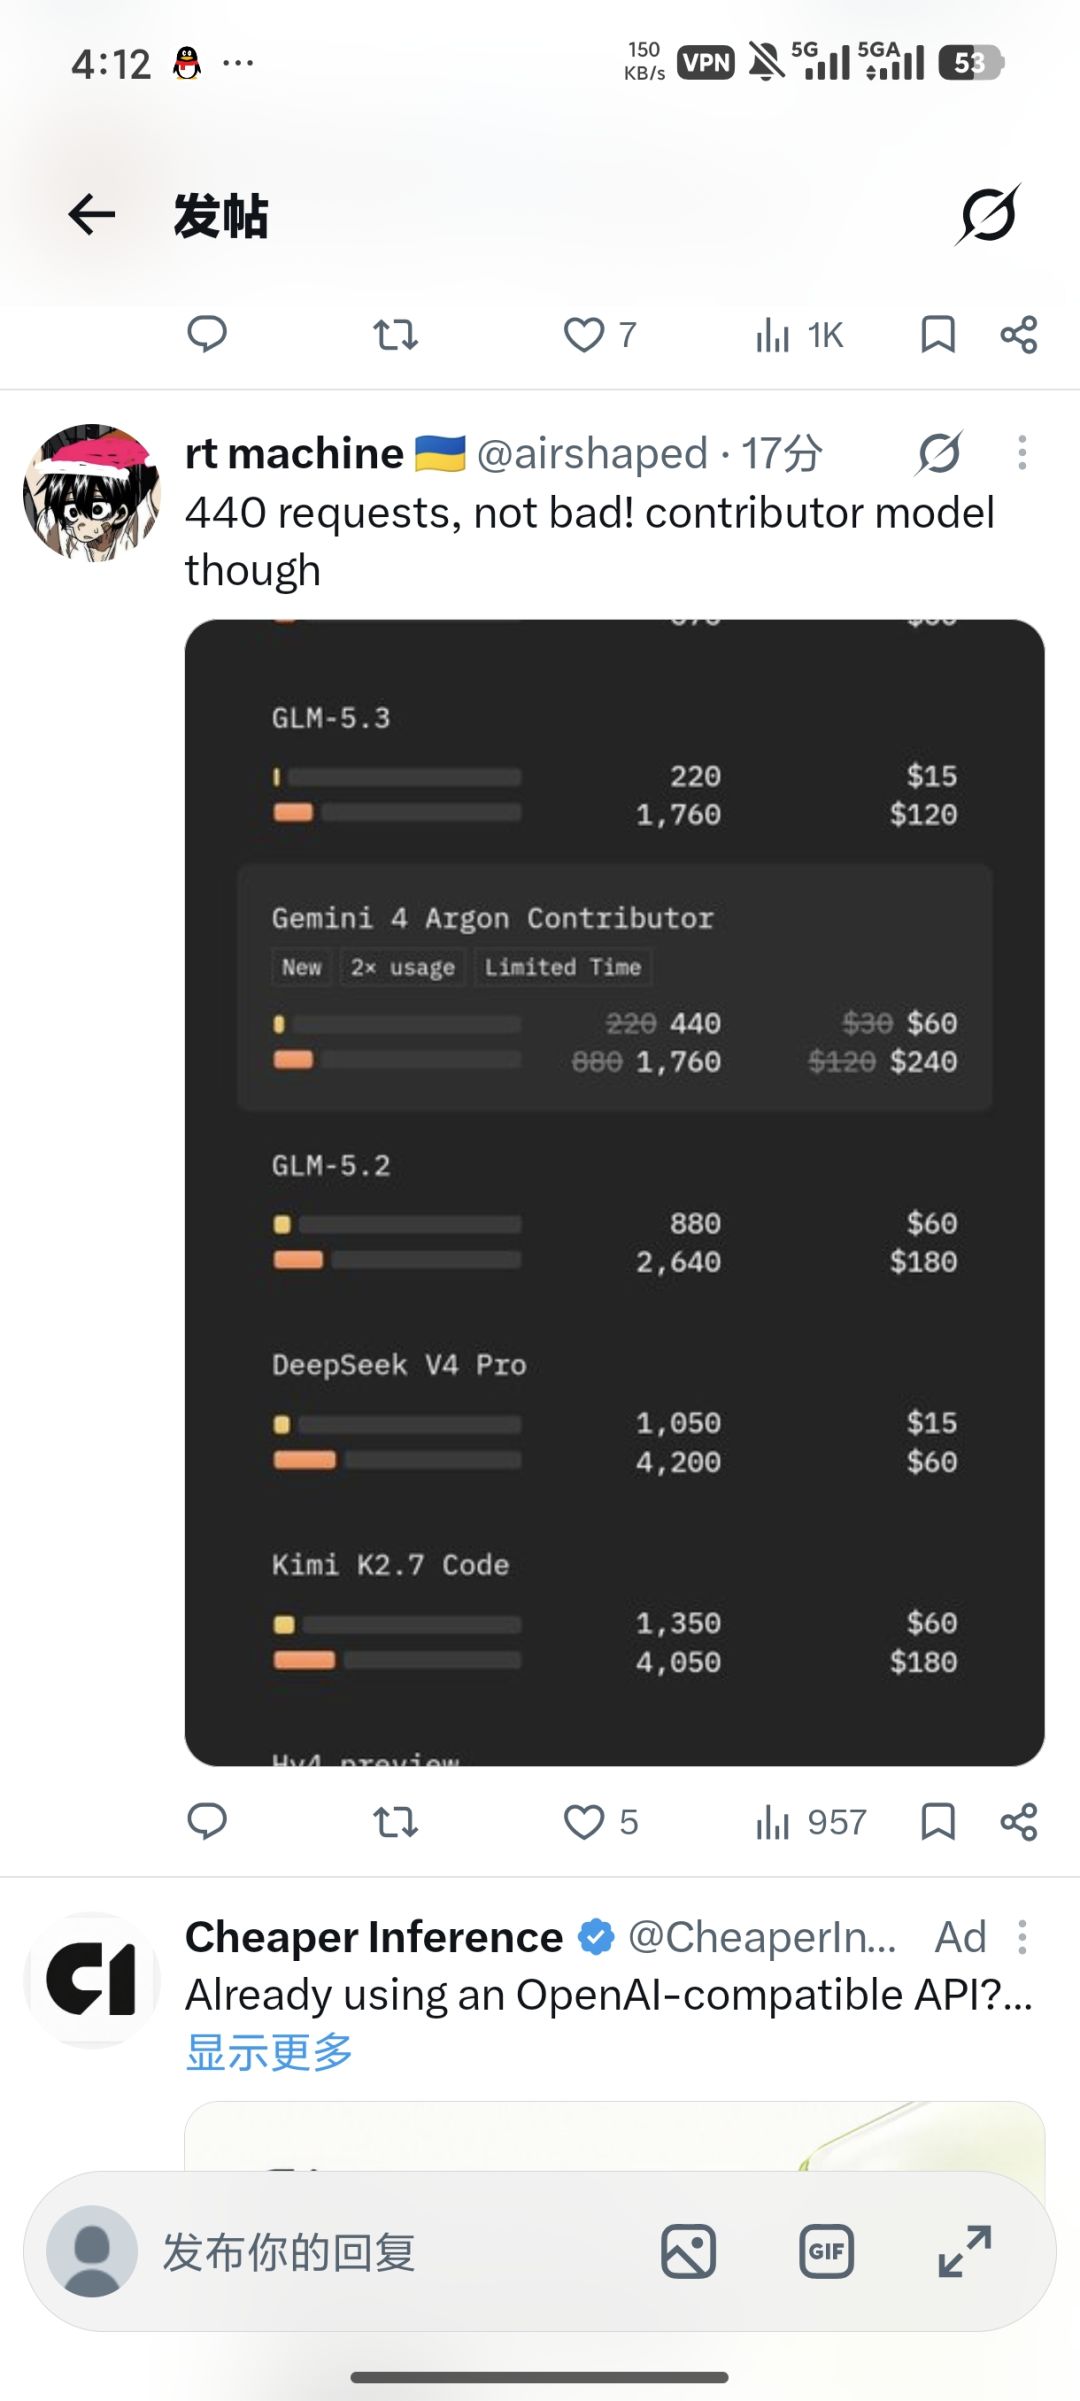Reply to the rt machine post
This screenshot has height=2401, width=1080.
(207, 1821)
